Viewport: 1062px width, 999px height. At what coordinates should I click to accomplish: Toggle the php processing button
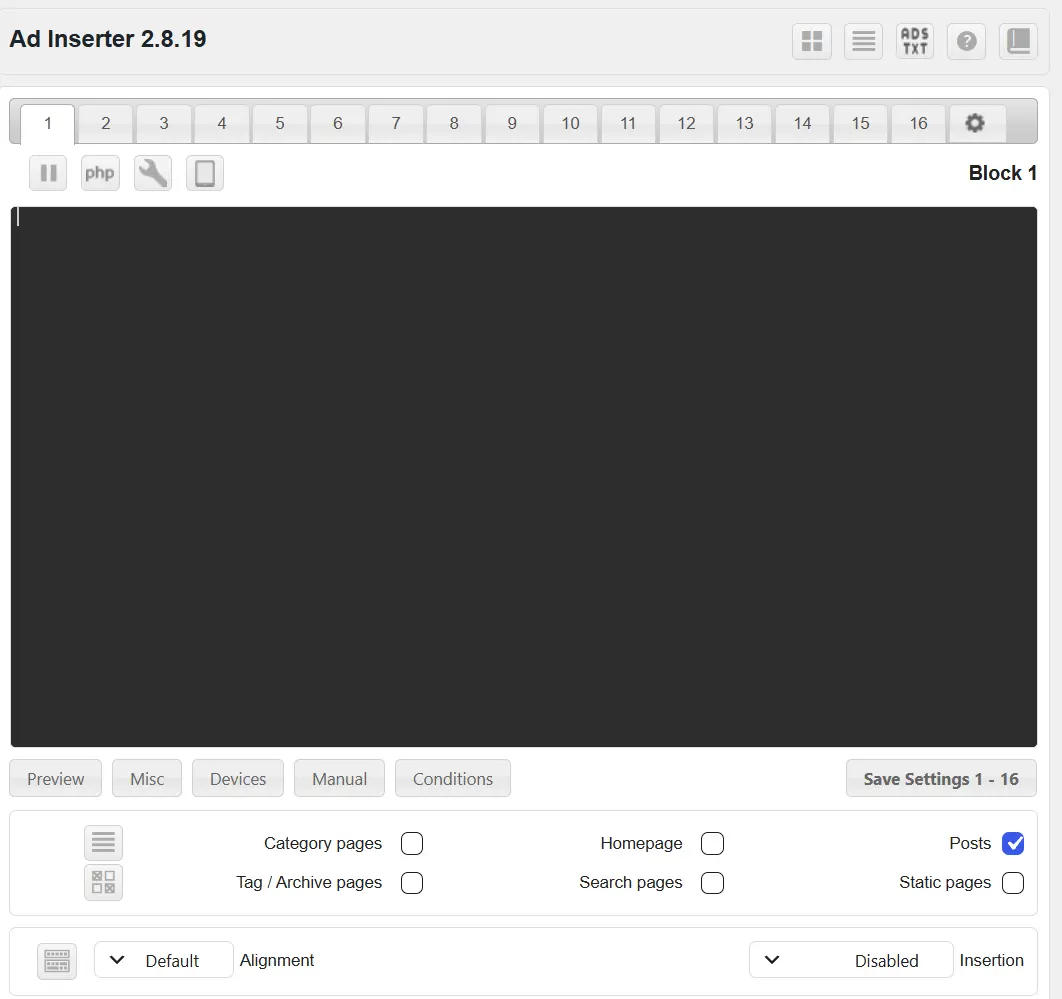click(100, 173)
